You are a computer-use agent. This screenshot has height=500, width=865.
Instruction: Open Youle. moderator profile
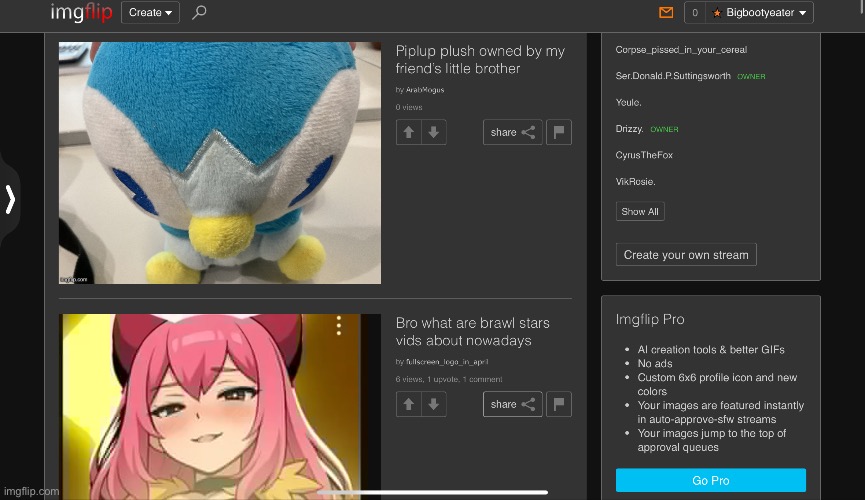coord(628,102)
